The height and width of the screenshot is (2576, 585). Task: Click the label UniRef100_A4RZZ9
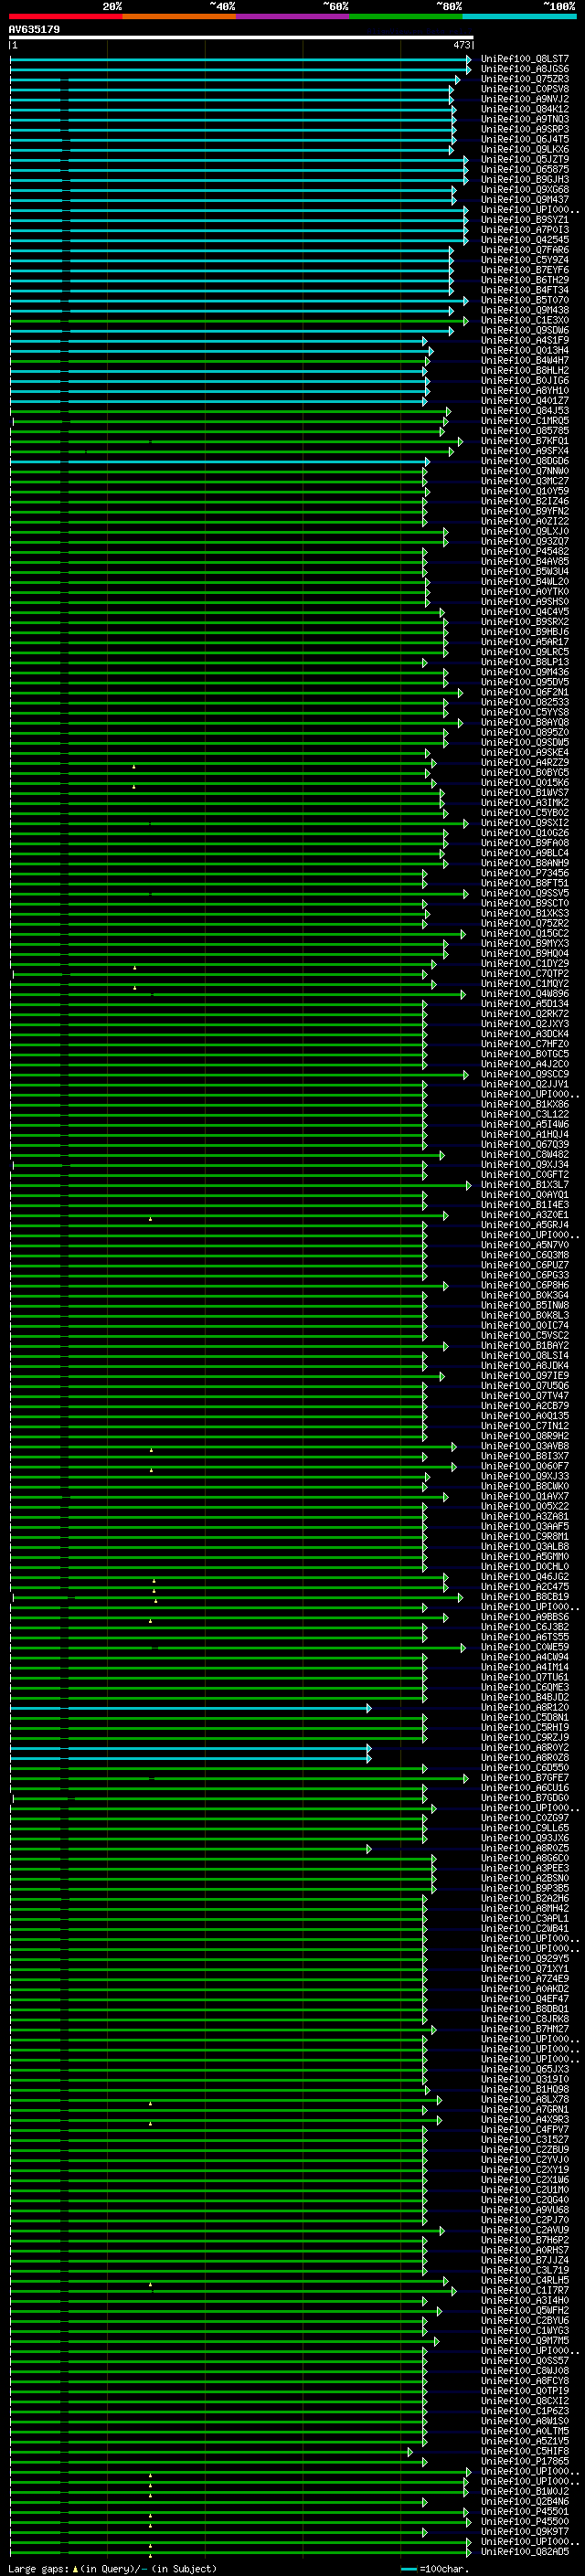coord(525,762)
